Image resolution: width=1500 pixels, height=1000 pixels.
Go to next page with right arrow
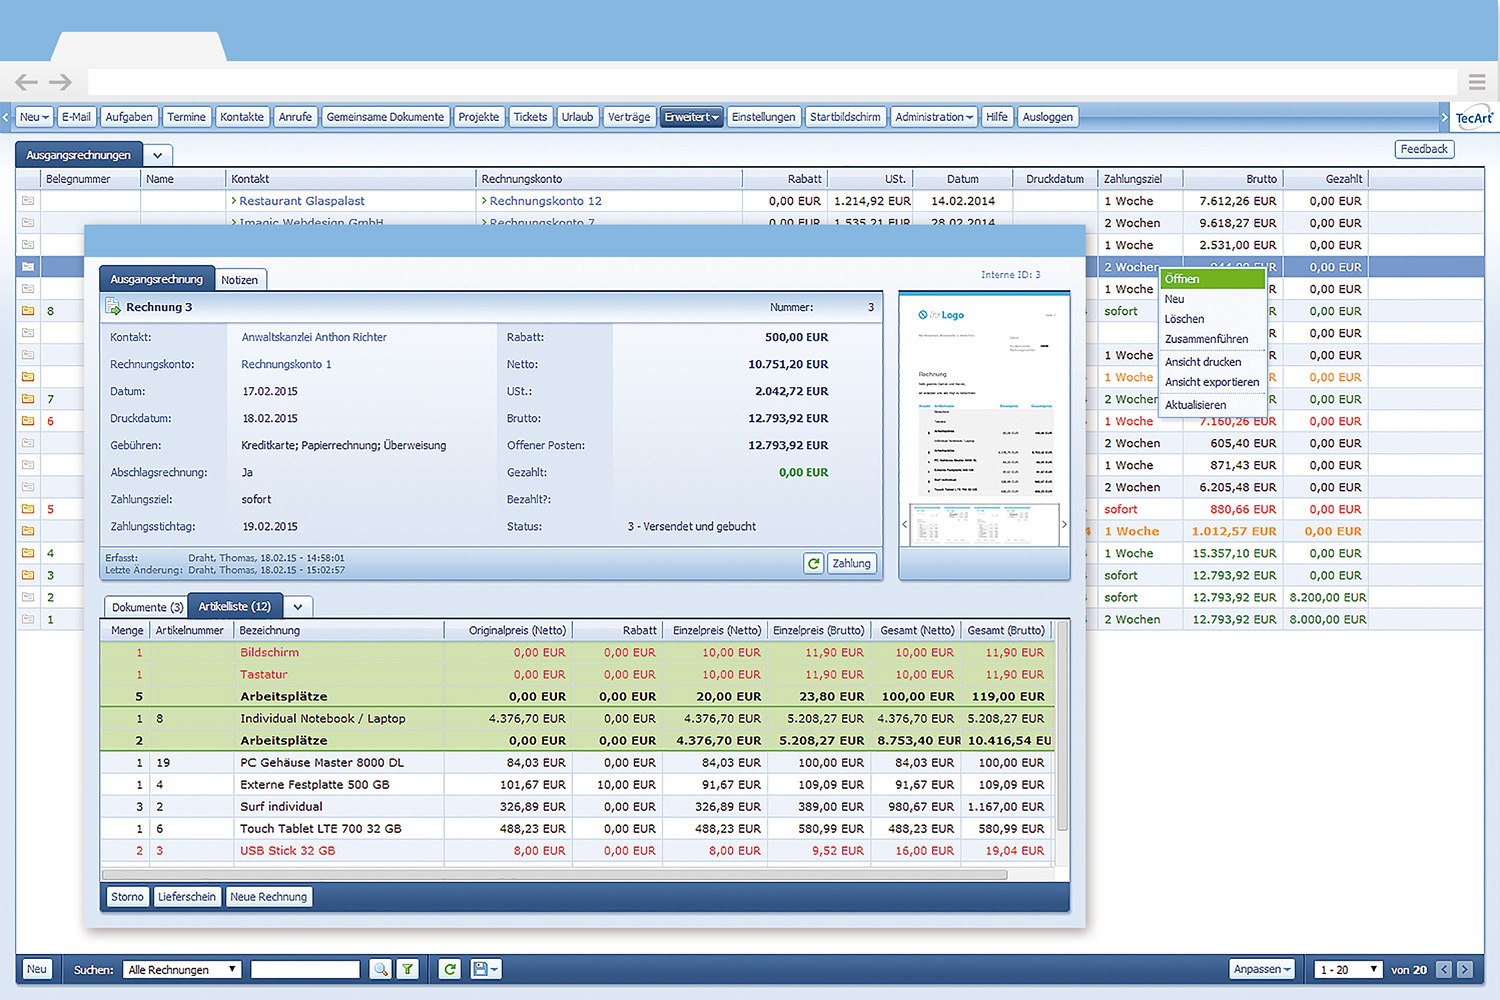click(1465, 969)
